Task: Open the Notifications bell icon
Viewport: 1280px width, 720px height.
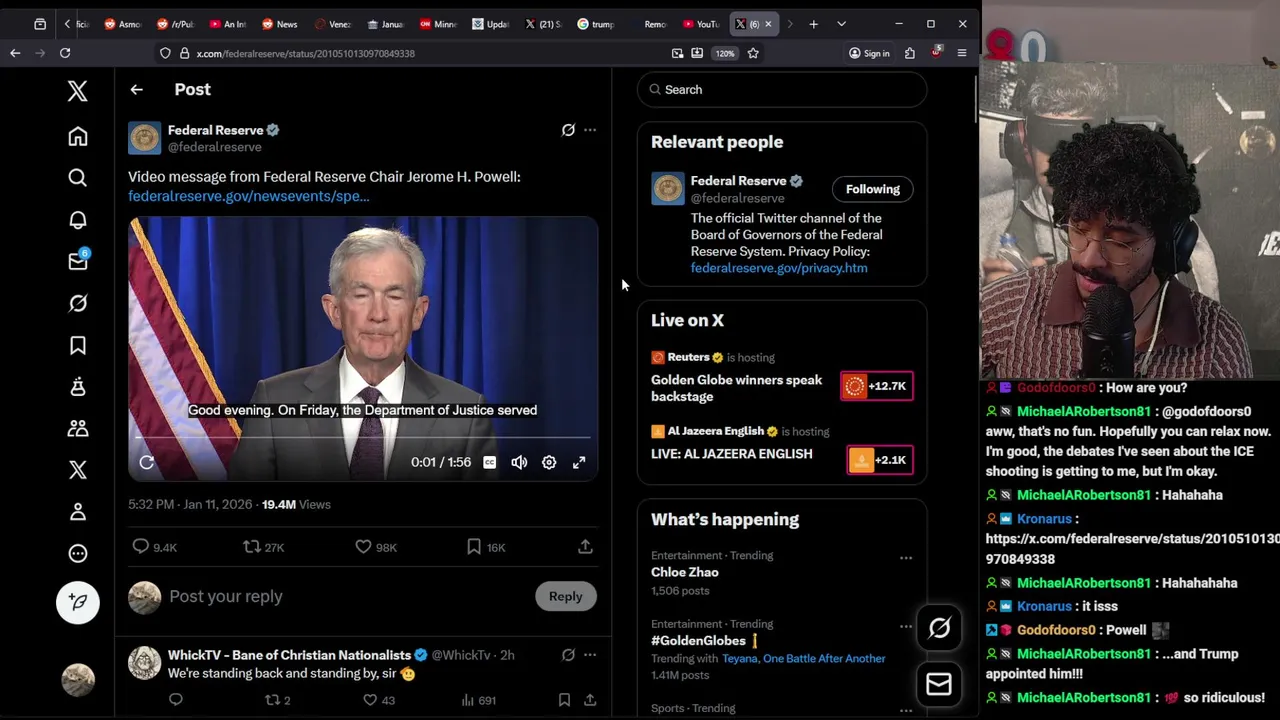Action: pos(78,220)
